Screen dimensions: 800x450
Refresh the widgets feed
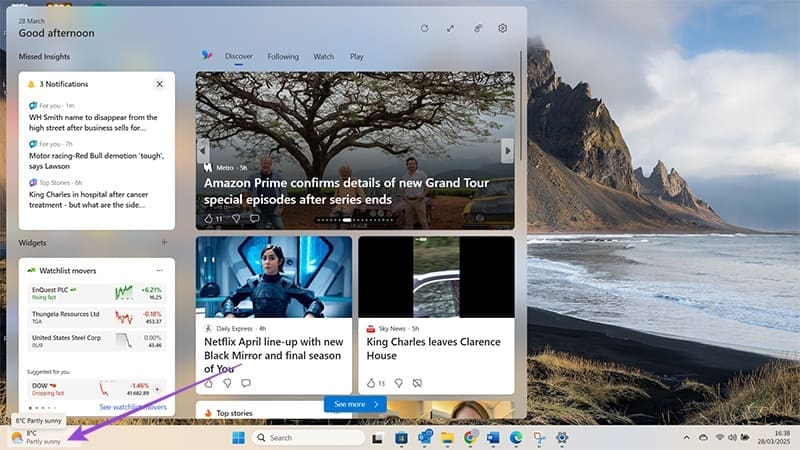[424, 29]
